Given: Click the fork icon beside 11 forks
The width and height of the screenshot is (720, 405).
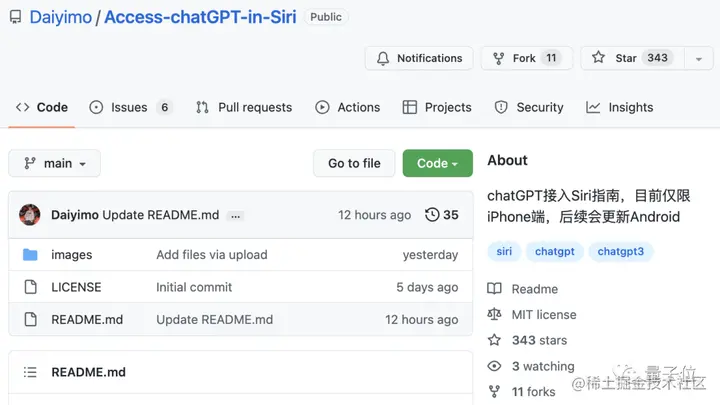Looking at the screenshot, I should (494, 392).
